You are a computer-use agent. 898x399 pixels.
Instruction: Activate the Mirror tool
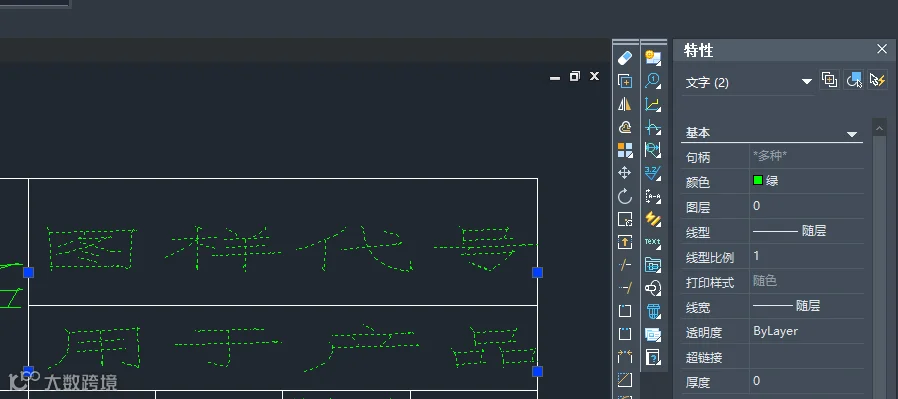[x=625, y=104]
